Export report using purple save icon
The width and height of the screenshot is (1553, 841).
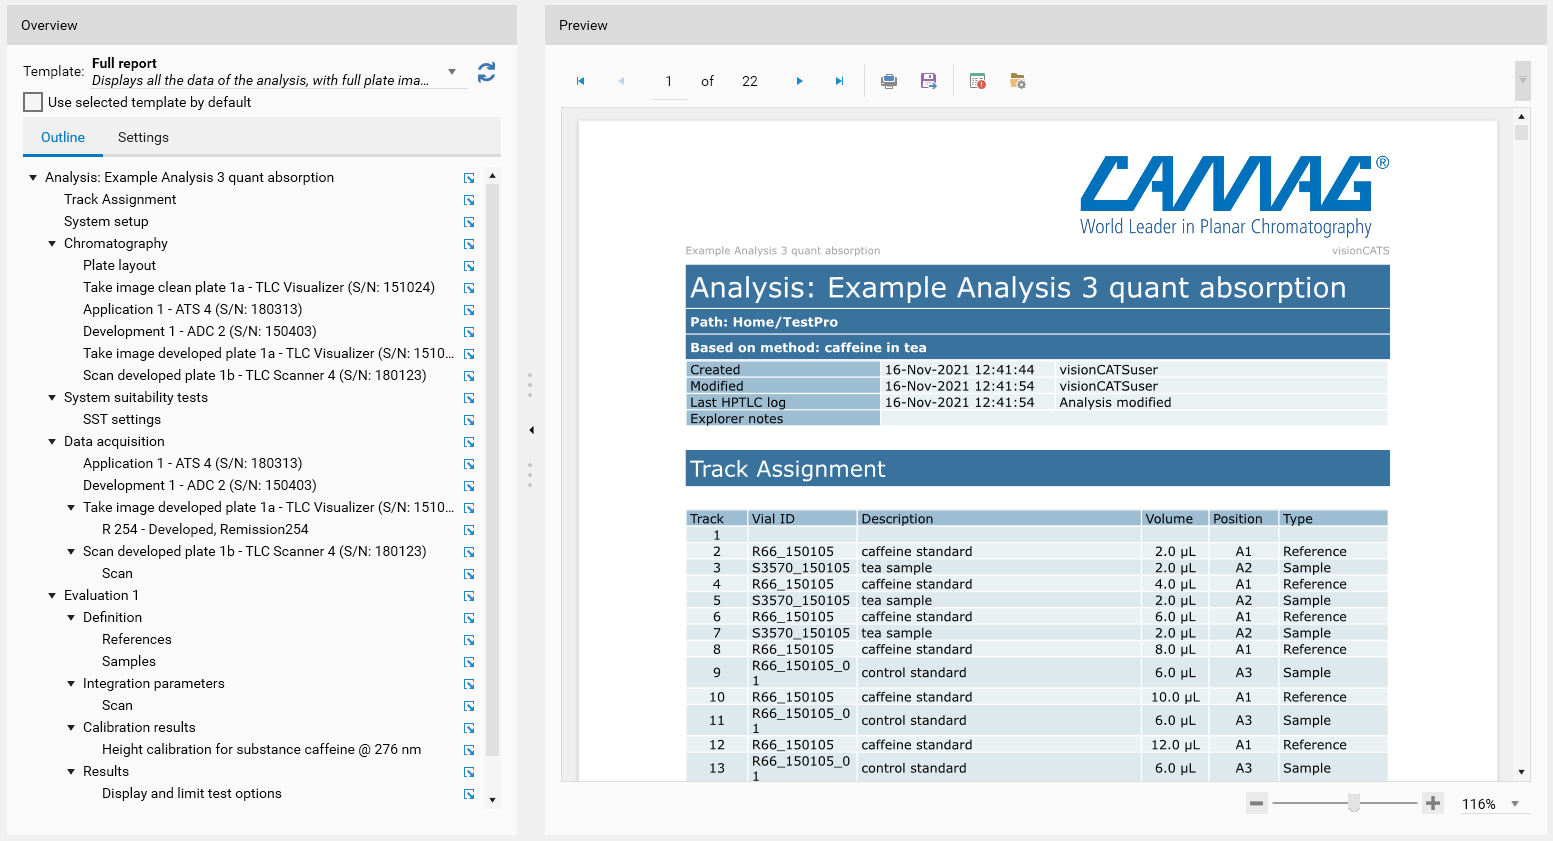[928, 81]
